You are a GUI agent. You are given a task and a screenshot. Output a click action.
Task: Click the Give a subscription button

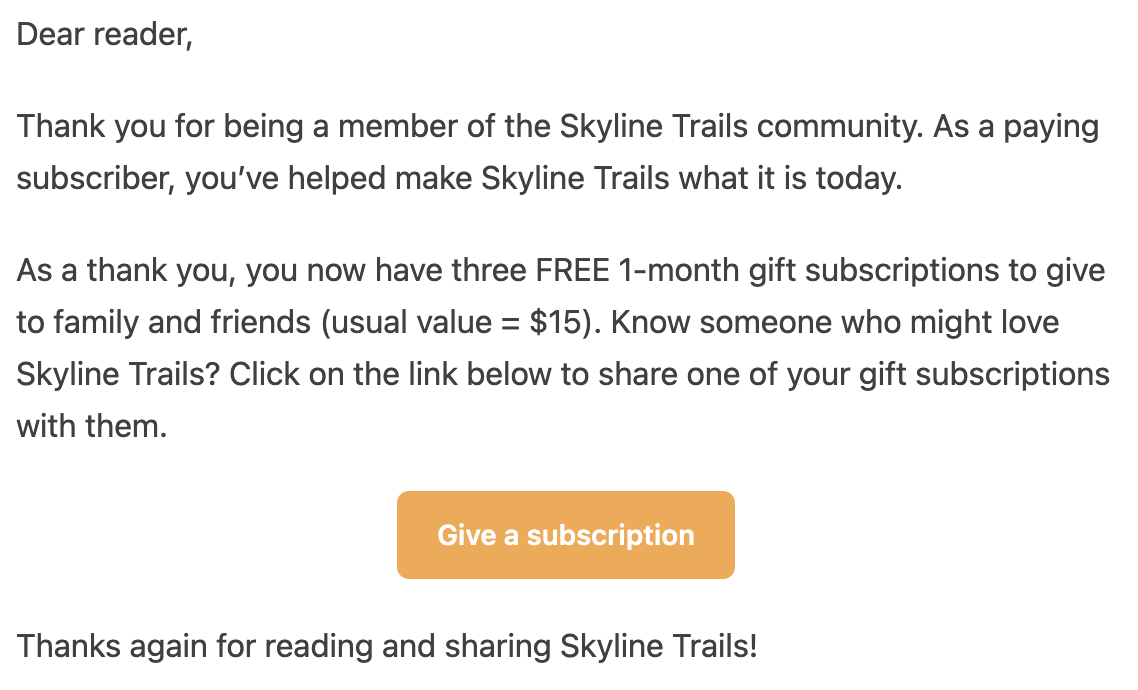pyautogui.click(x=565, y=535)
